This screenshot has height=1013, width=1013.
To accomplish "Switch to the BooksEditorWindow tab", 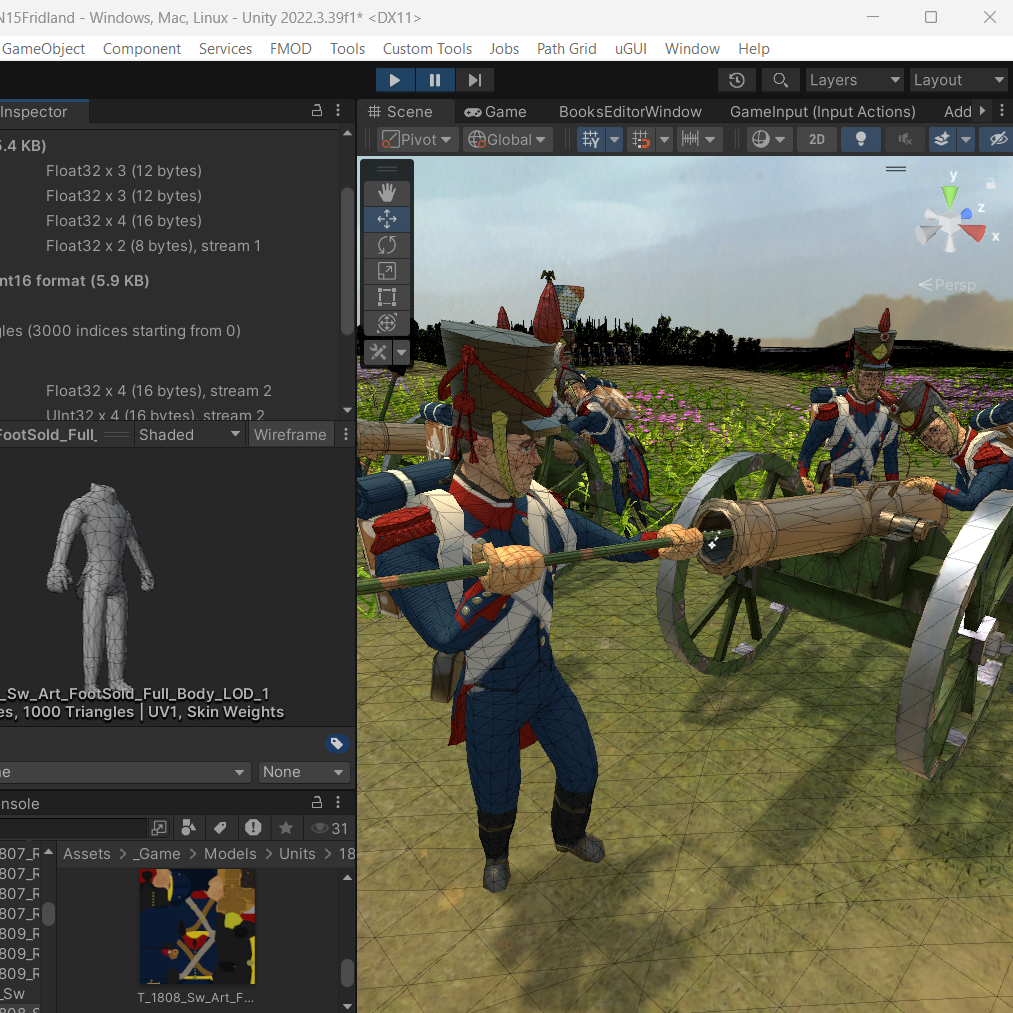I will (630, 112).
